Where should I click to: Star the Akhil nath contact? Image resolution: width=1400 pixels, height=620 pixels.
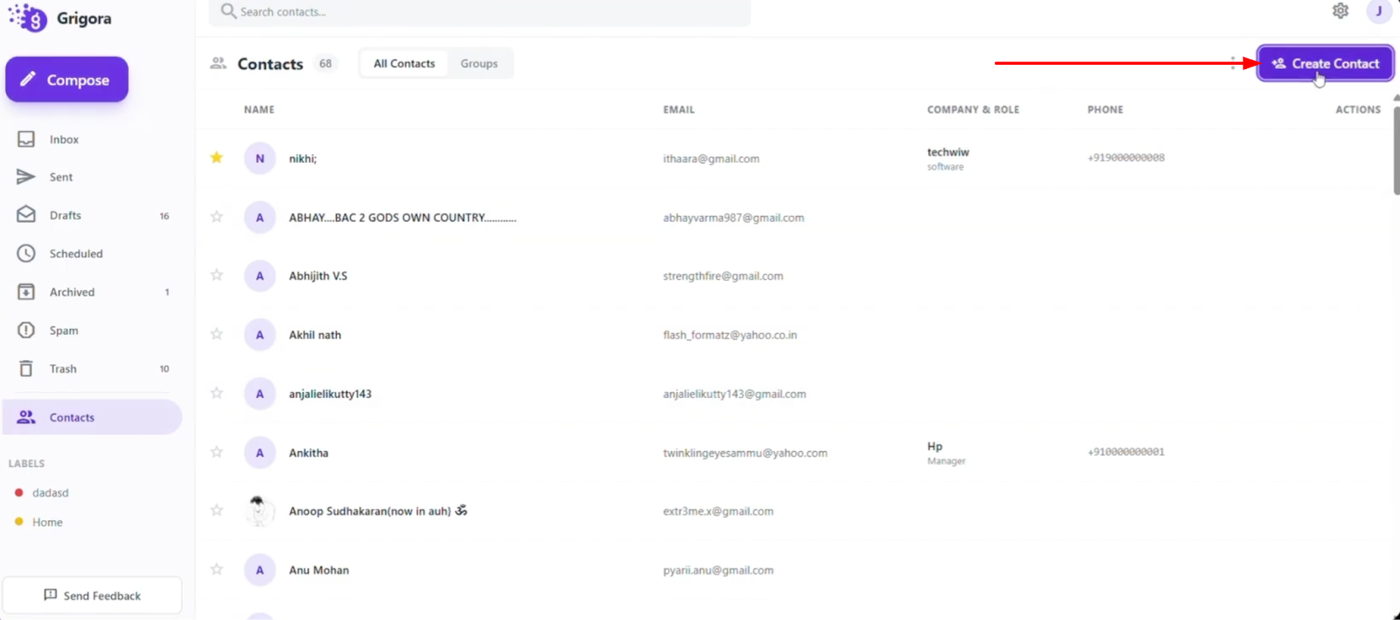coord(216,334)
